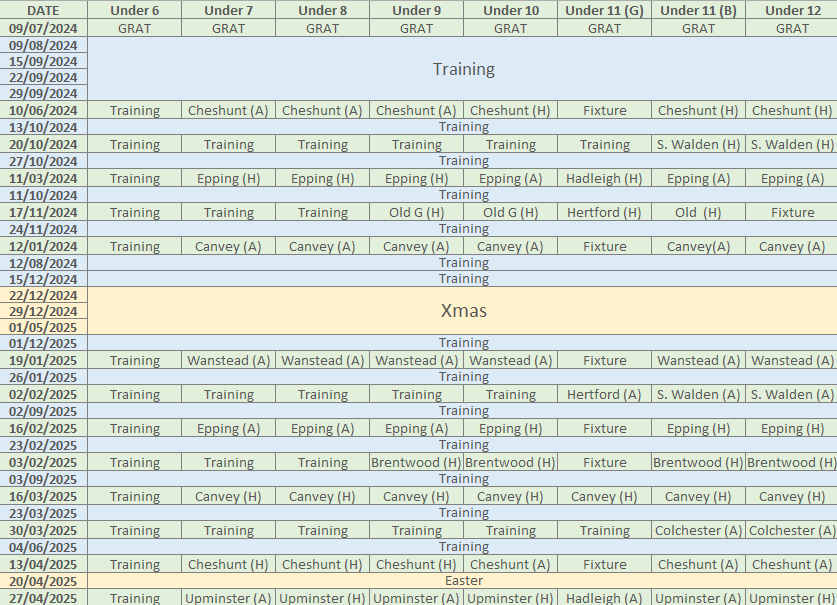837x605 pixels.
Task: Select Brentwood (H) under Under 10
Action: [x=510, y=462]
